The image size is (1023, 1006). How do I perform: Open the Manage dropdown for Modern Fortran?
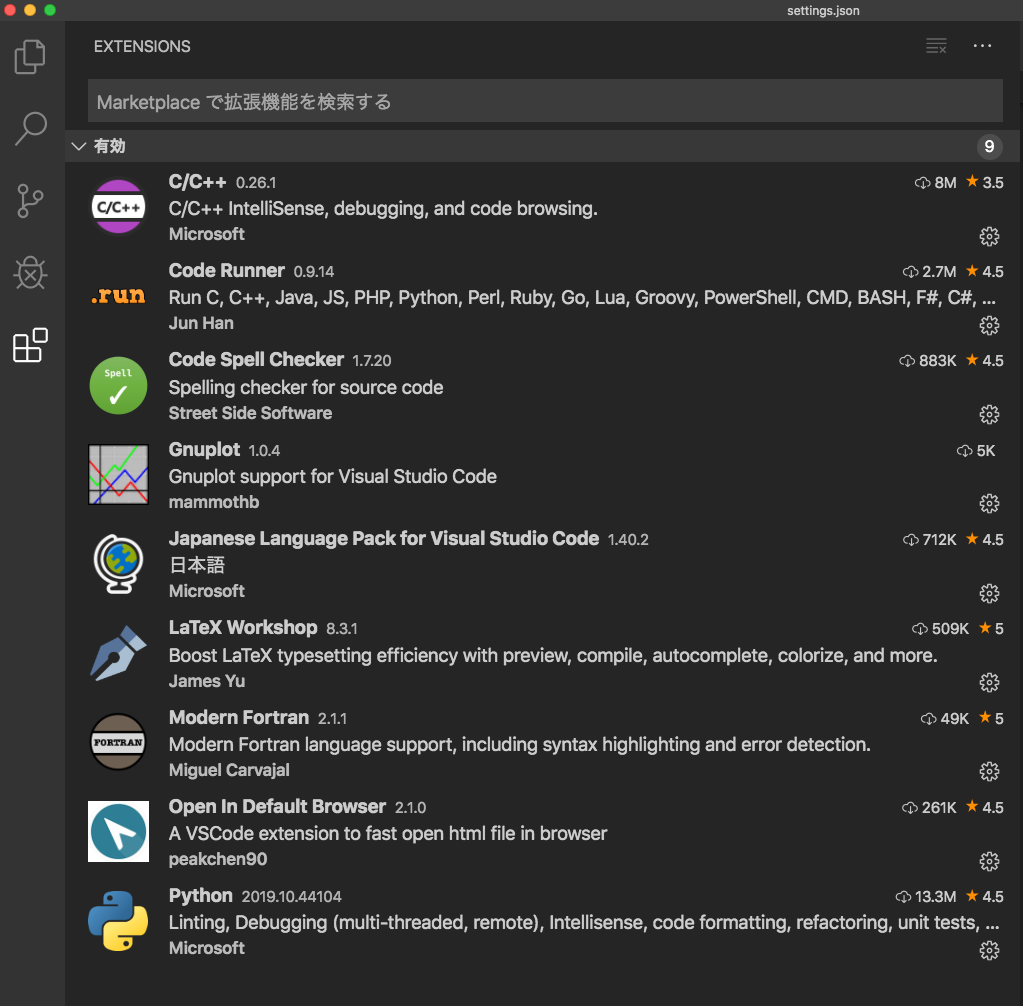tap(988, 771)
